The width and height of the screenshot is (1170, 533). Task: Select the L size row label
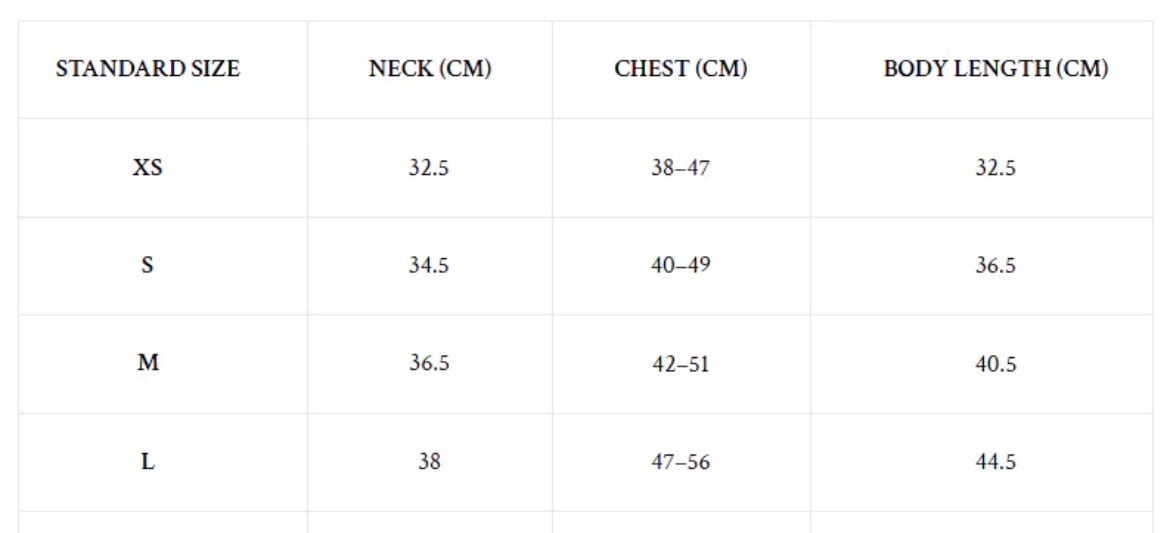point(148,462)
